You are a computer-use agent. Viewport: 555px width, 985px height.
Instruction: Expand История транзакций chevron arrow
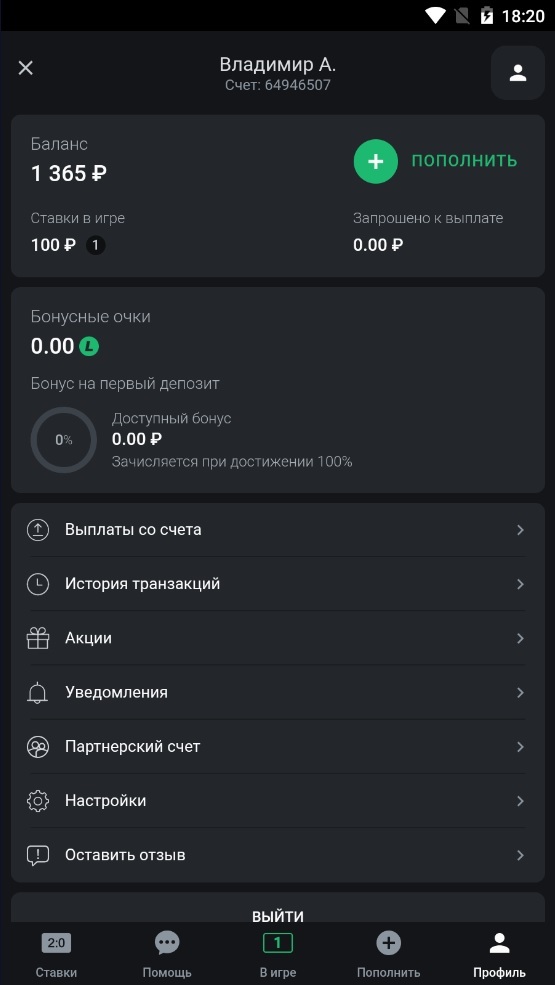pos(520,584)
